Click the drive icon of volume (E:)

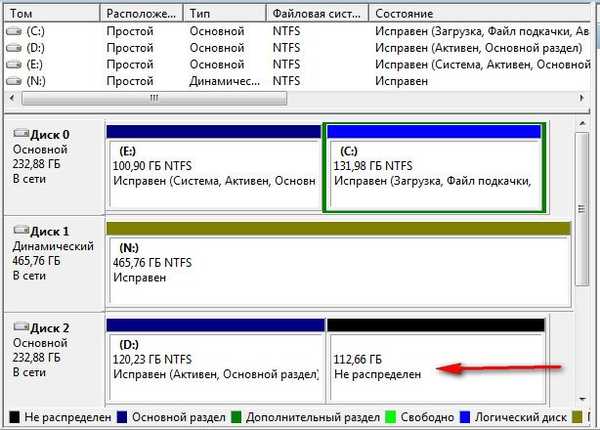[x=14, y=64]
